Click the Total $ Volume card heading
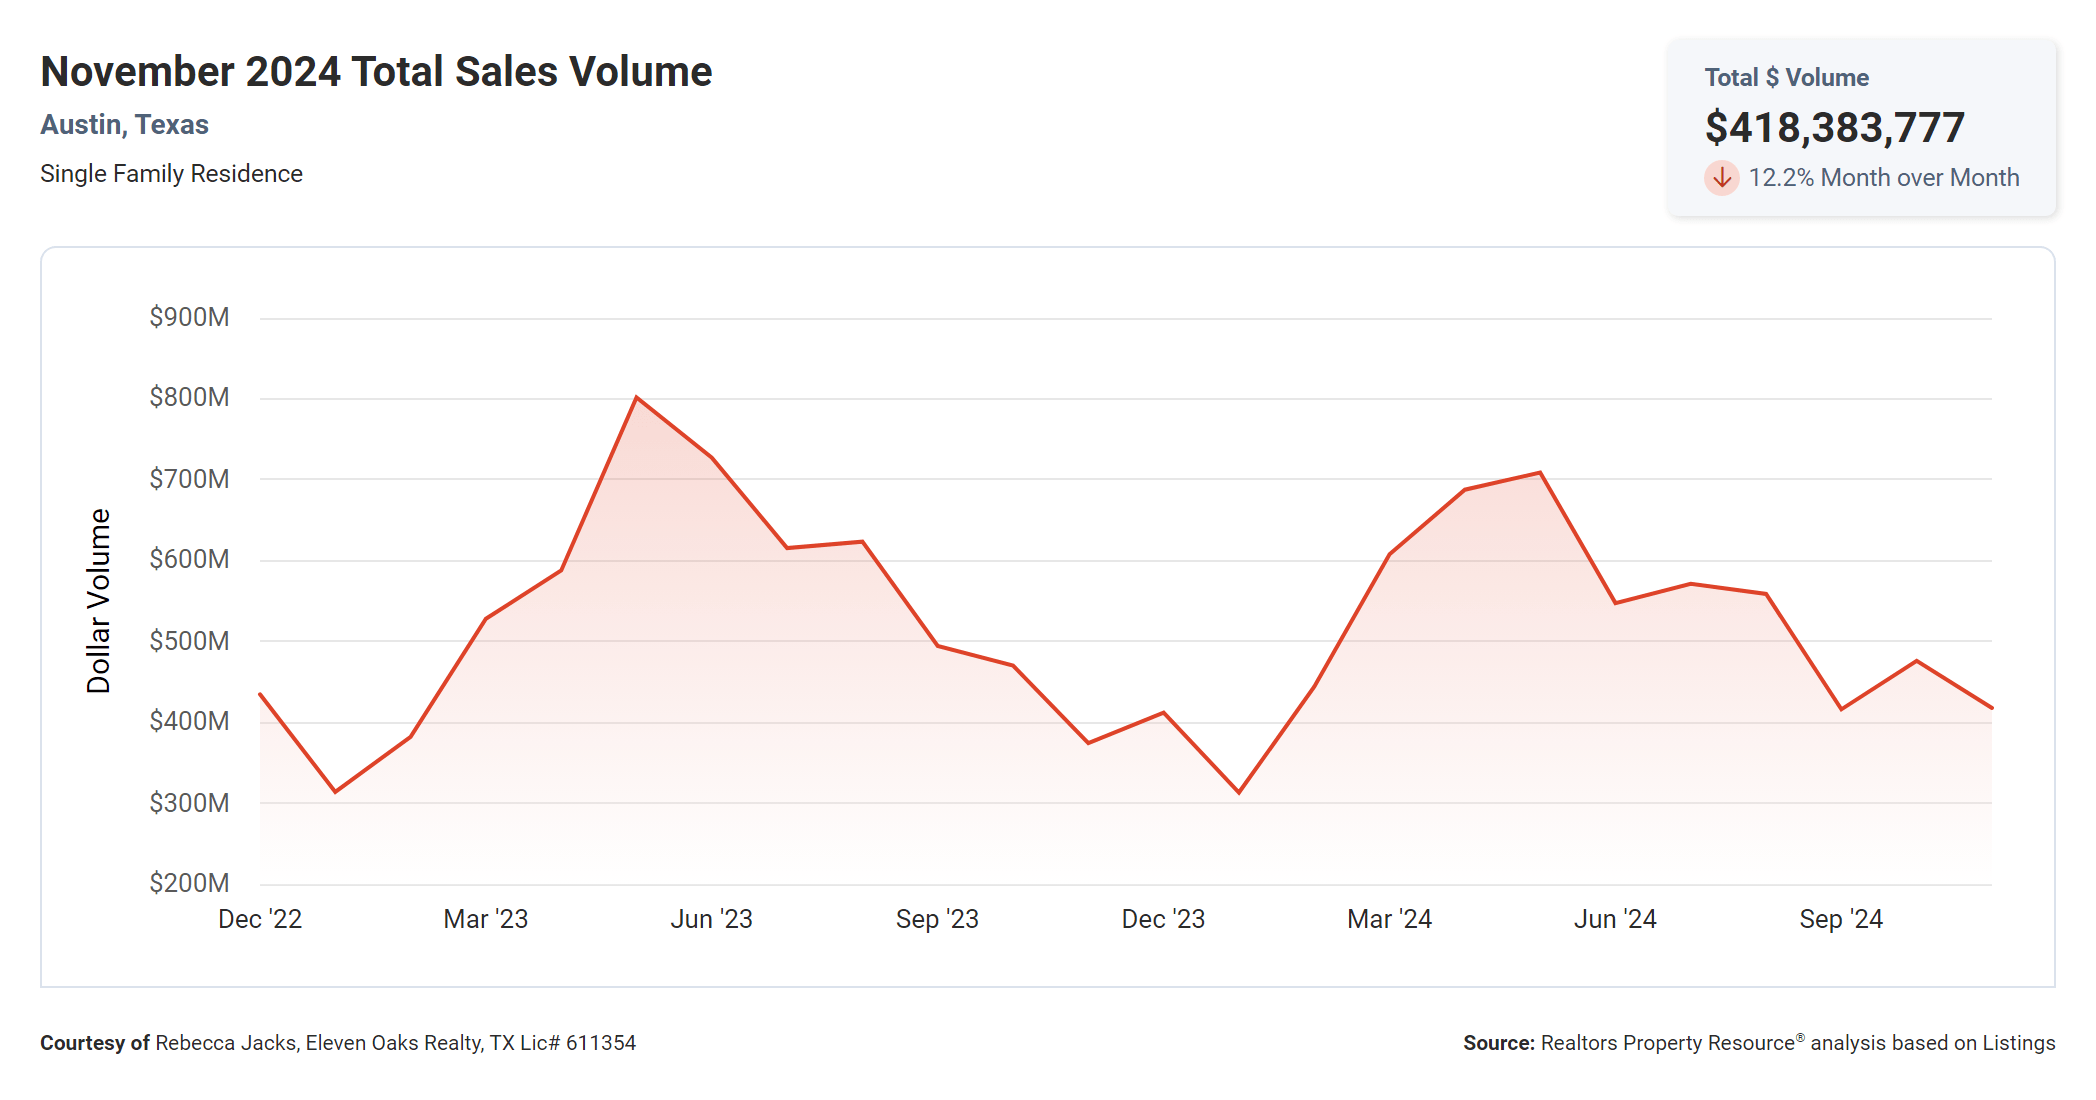 [x=1786, y=78]
